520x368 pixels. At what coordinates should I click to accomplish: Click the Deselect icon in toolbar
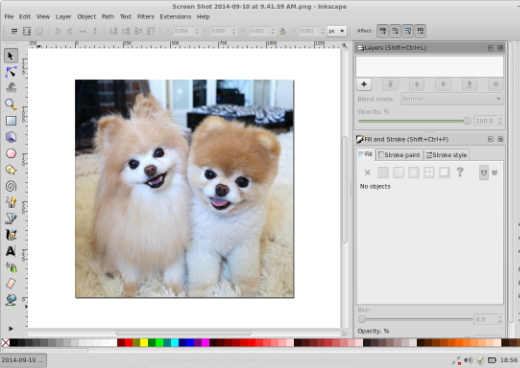(39, 31)
